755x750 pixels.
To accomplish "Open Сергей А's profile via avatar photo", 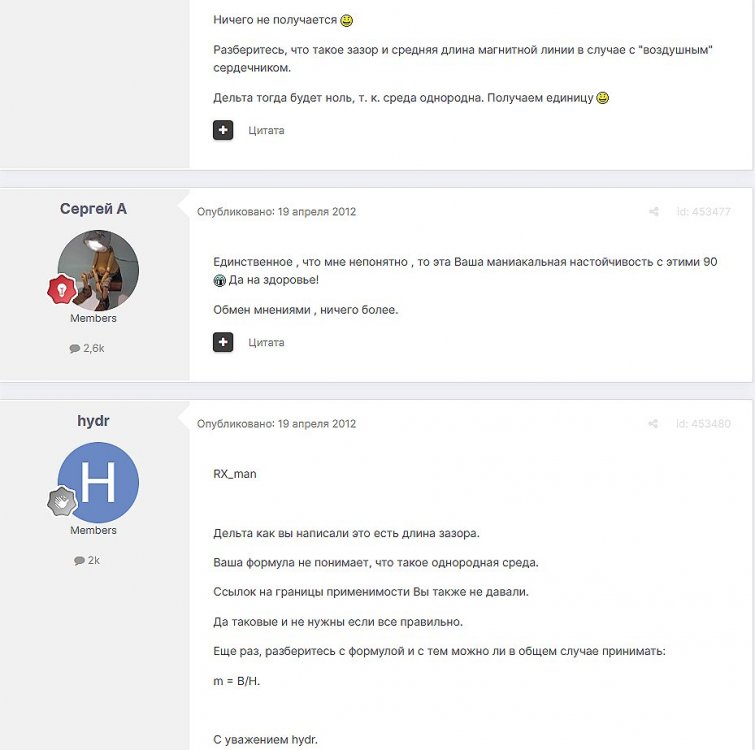I will [98, 271].
